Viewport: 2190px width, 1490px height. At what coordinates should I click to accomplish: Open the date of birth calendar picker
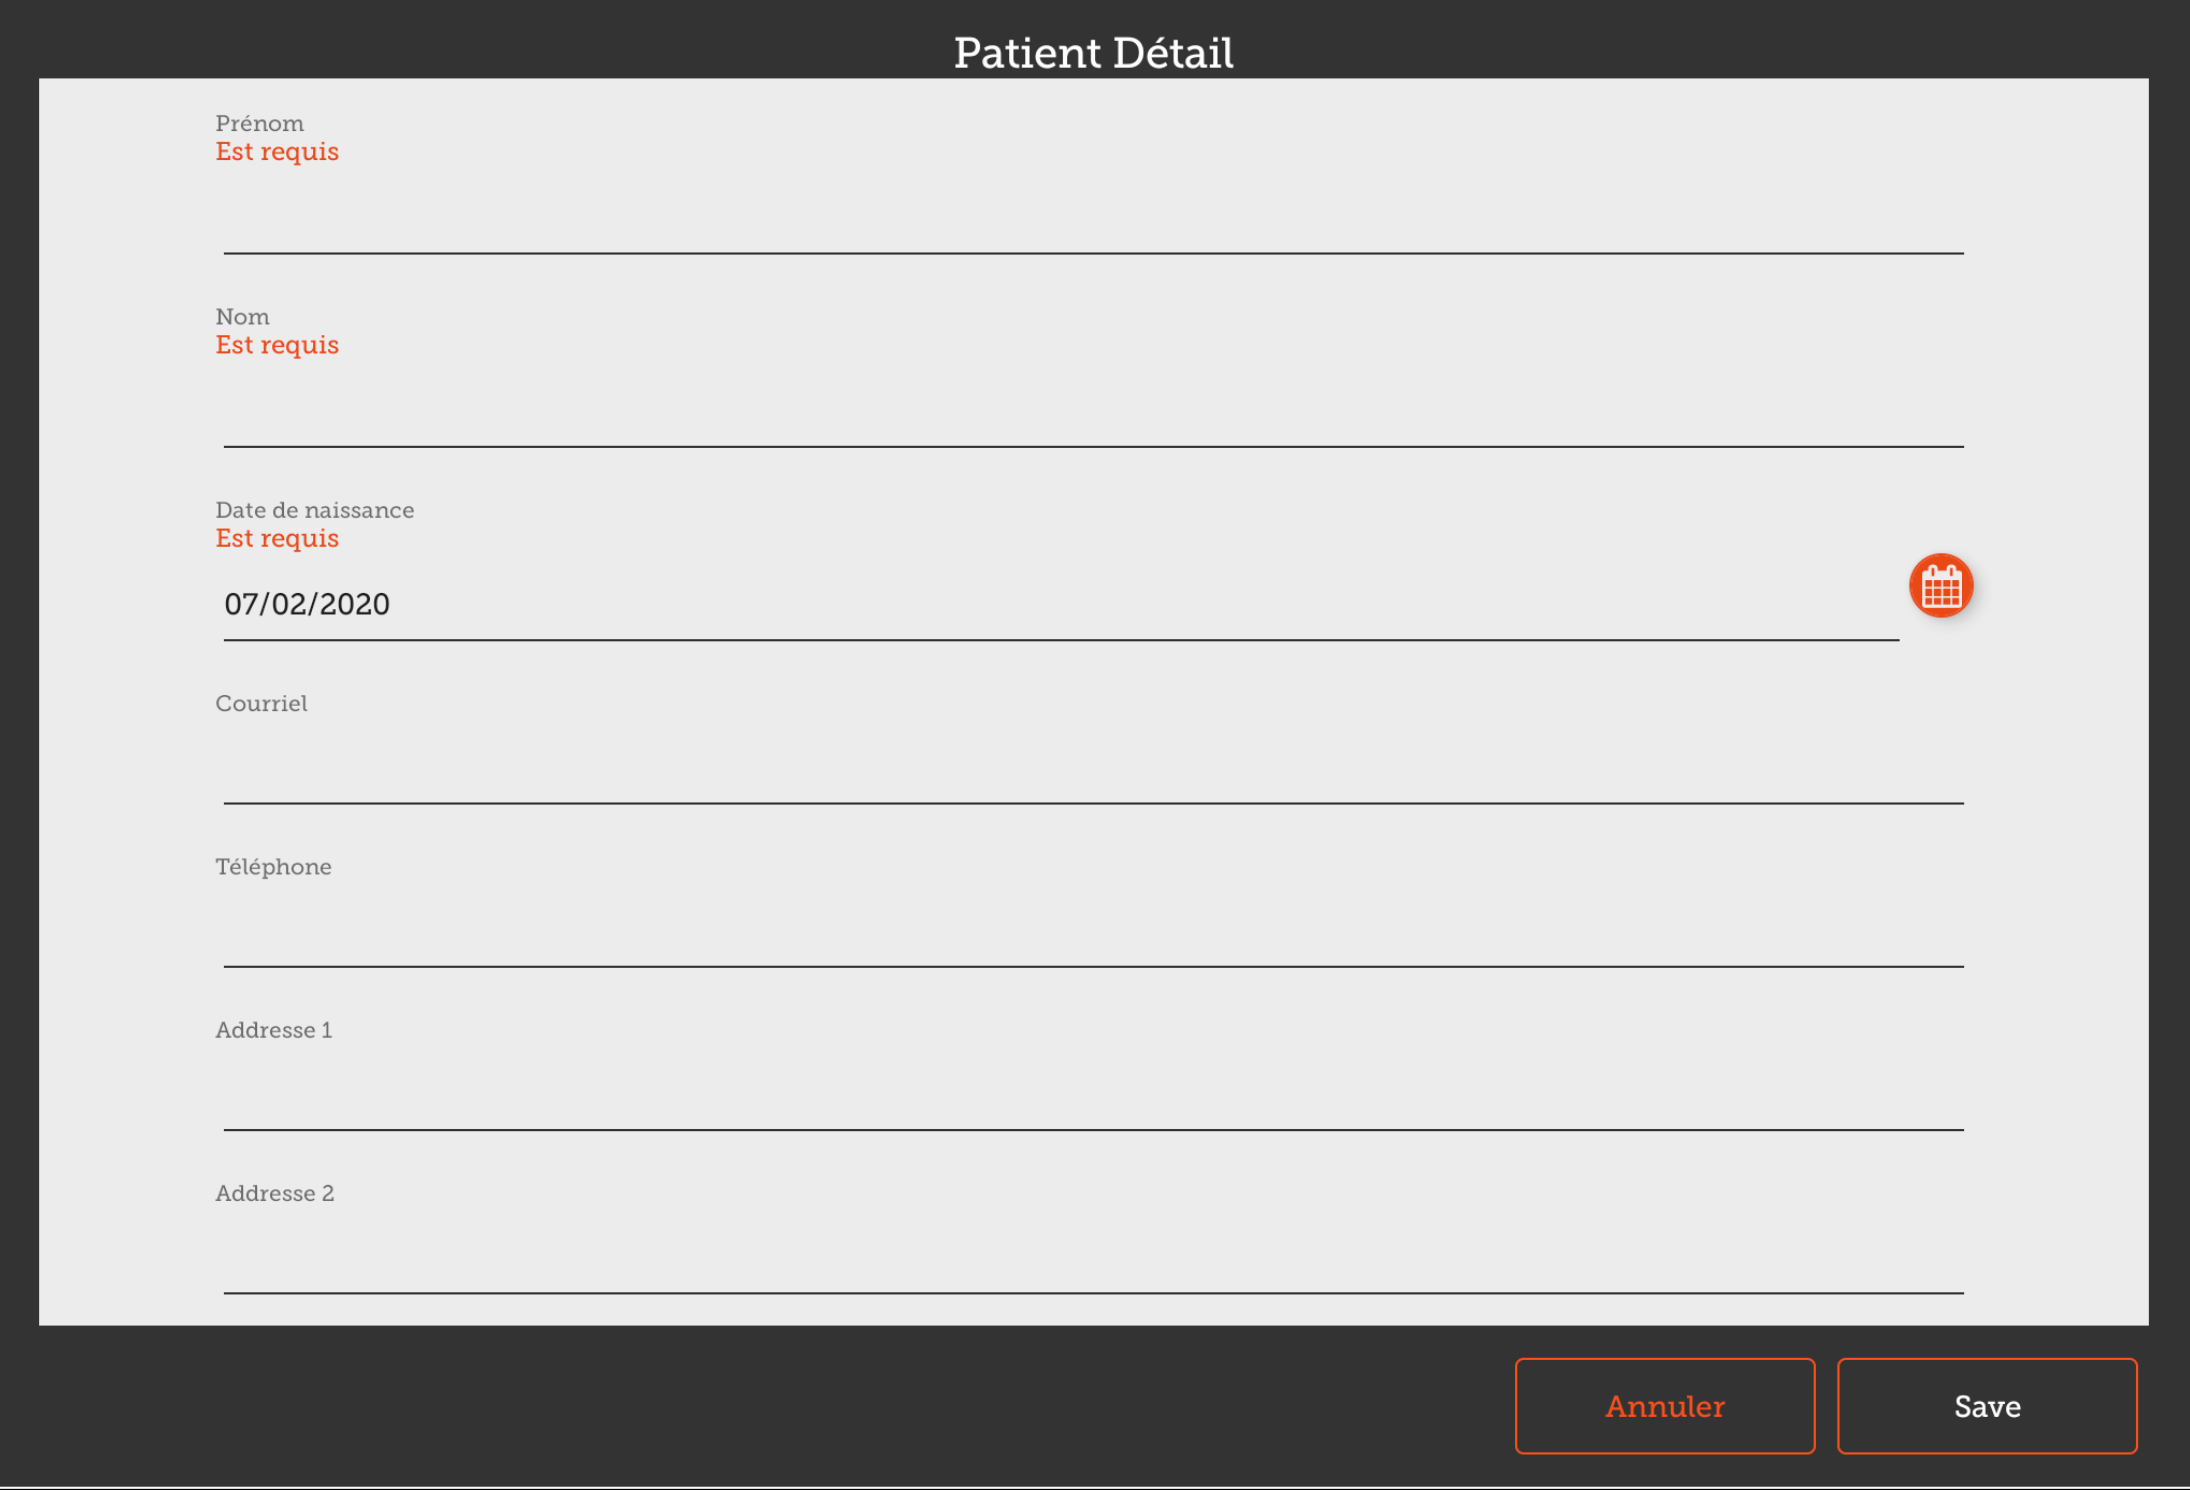click(x=1940, y=586)
